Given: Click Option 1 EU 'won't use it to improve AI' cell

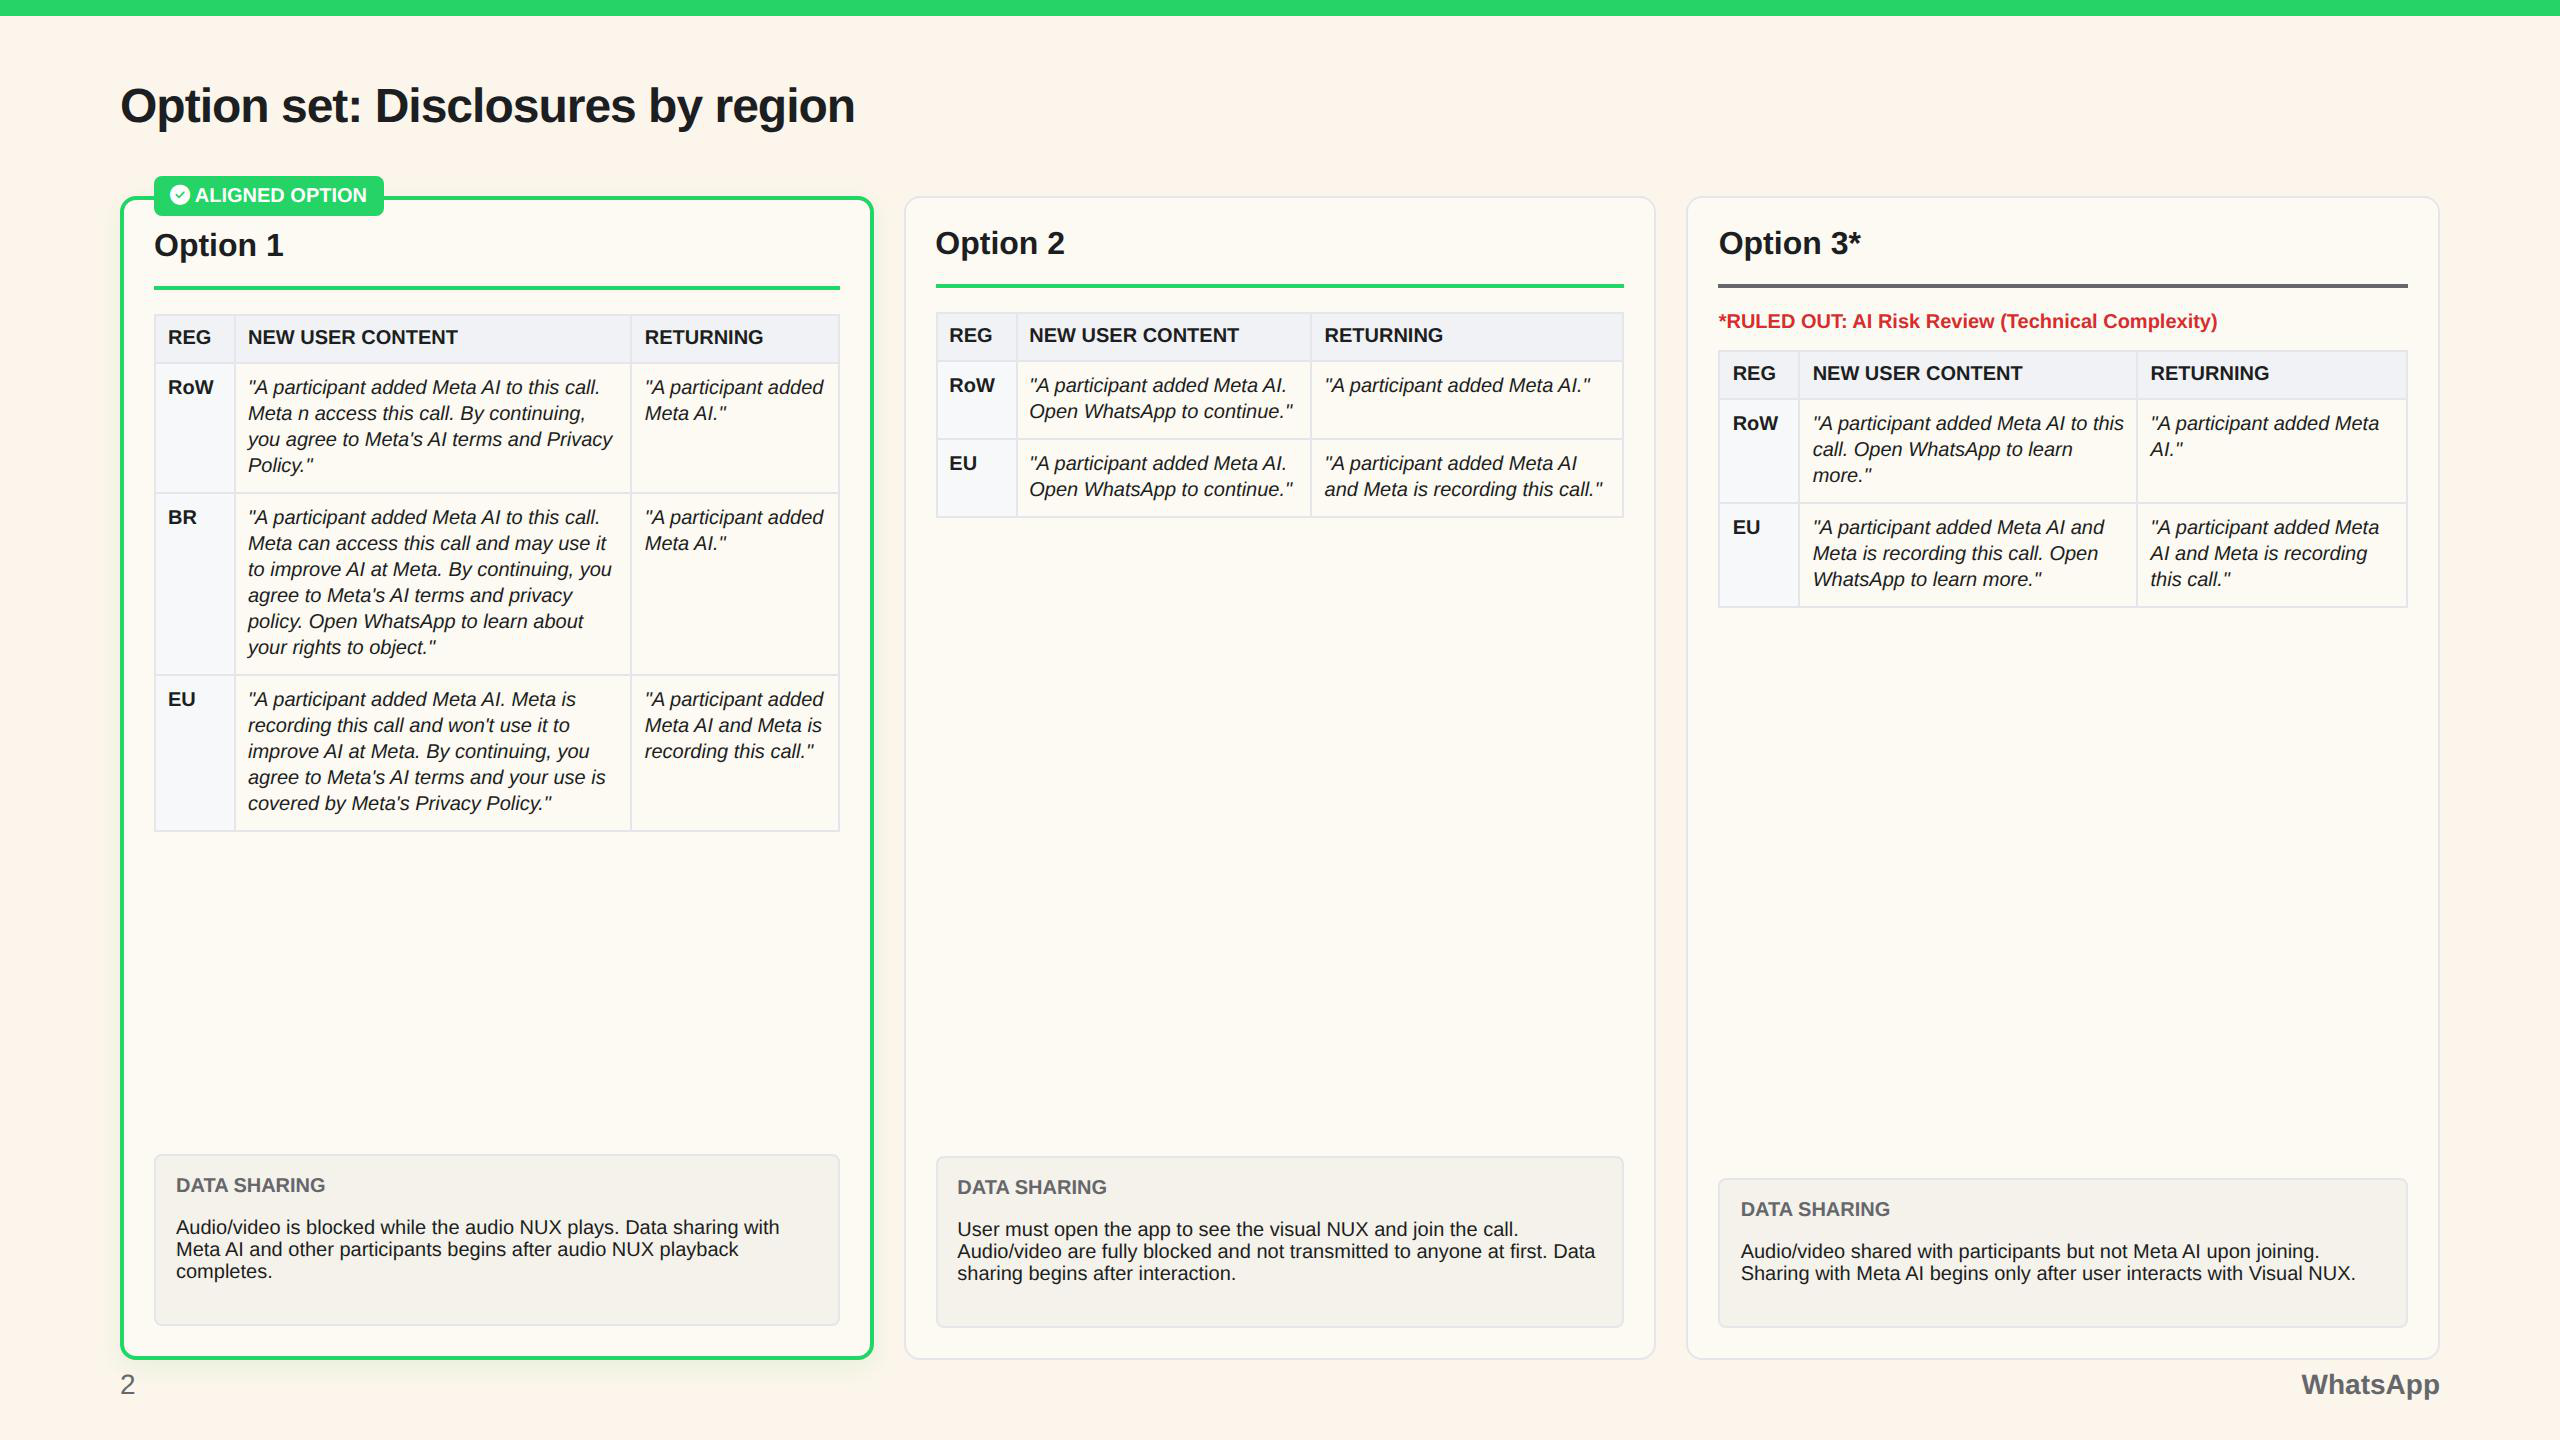Looking at the screenshot, I should 432,752.
